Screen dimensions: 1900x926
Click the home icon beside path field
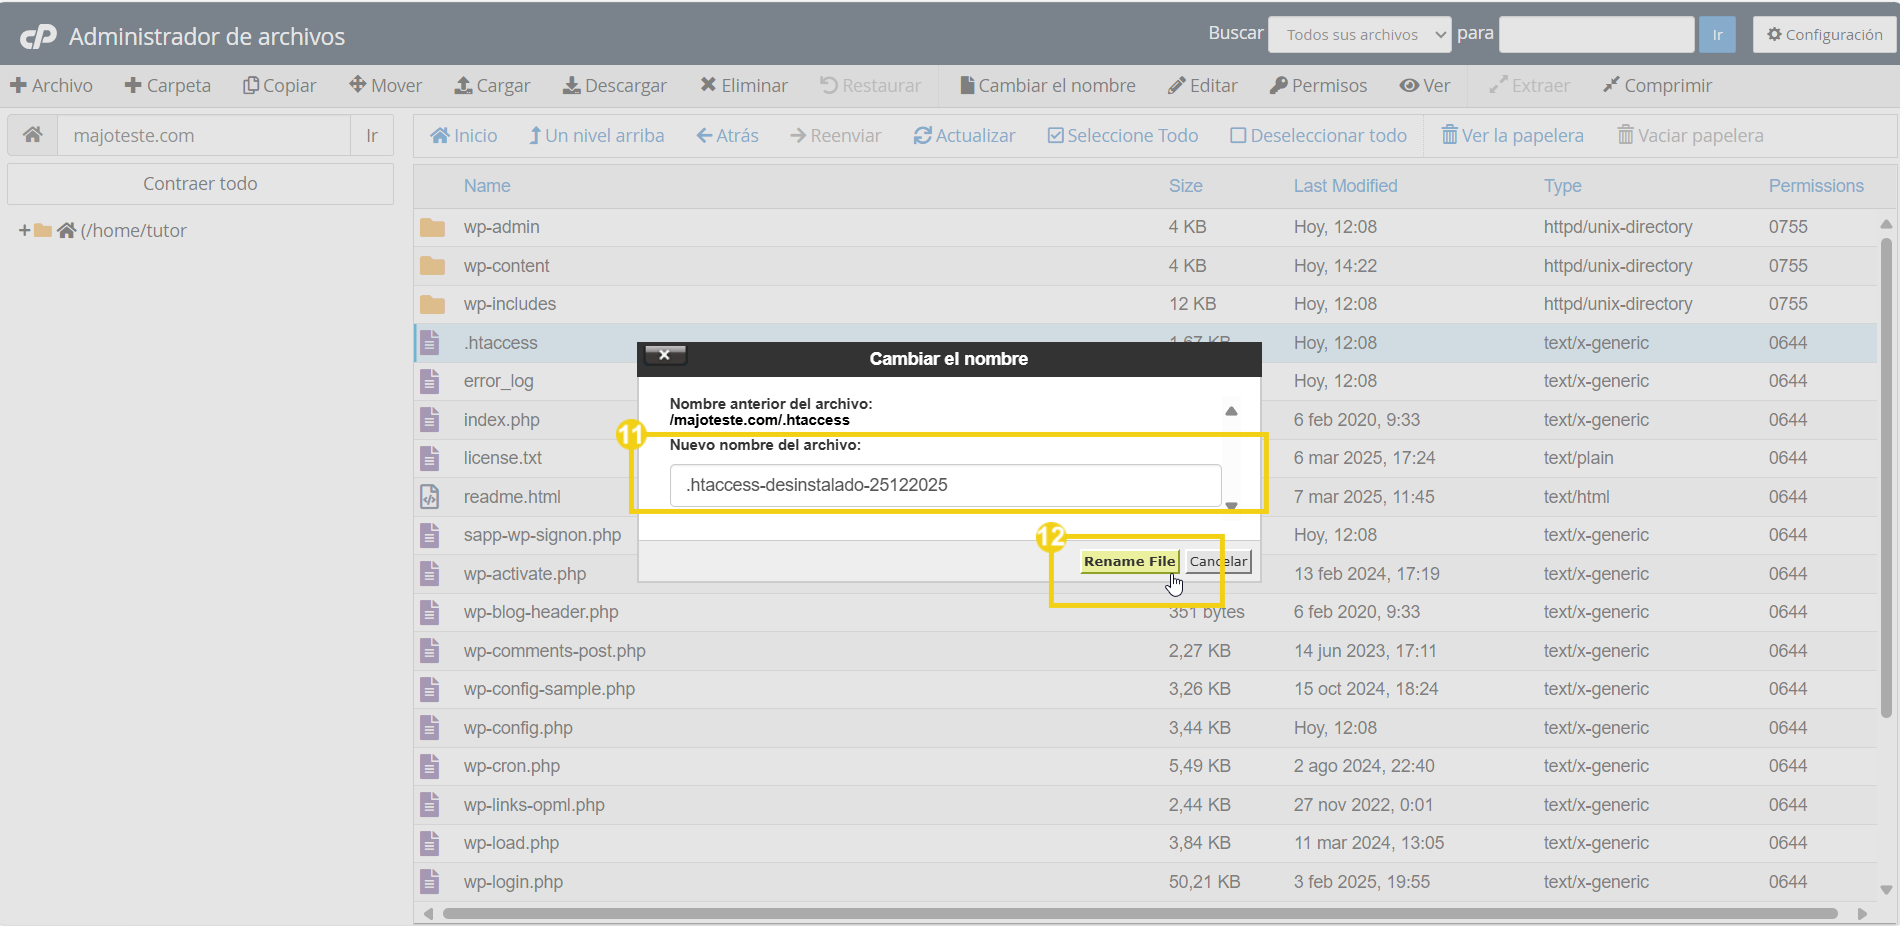coord(33,135)
